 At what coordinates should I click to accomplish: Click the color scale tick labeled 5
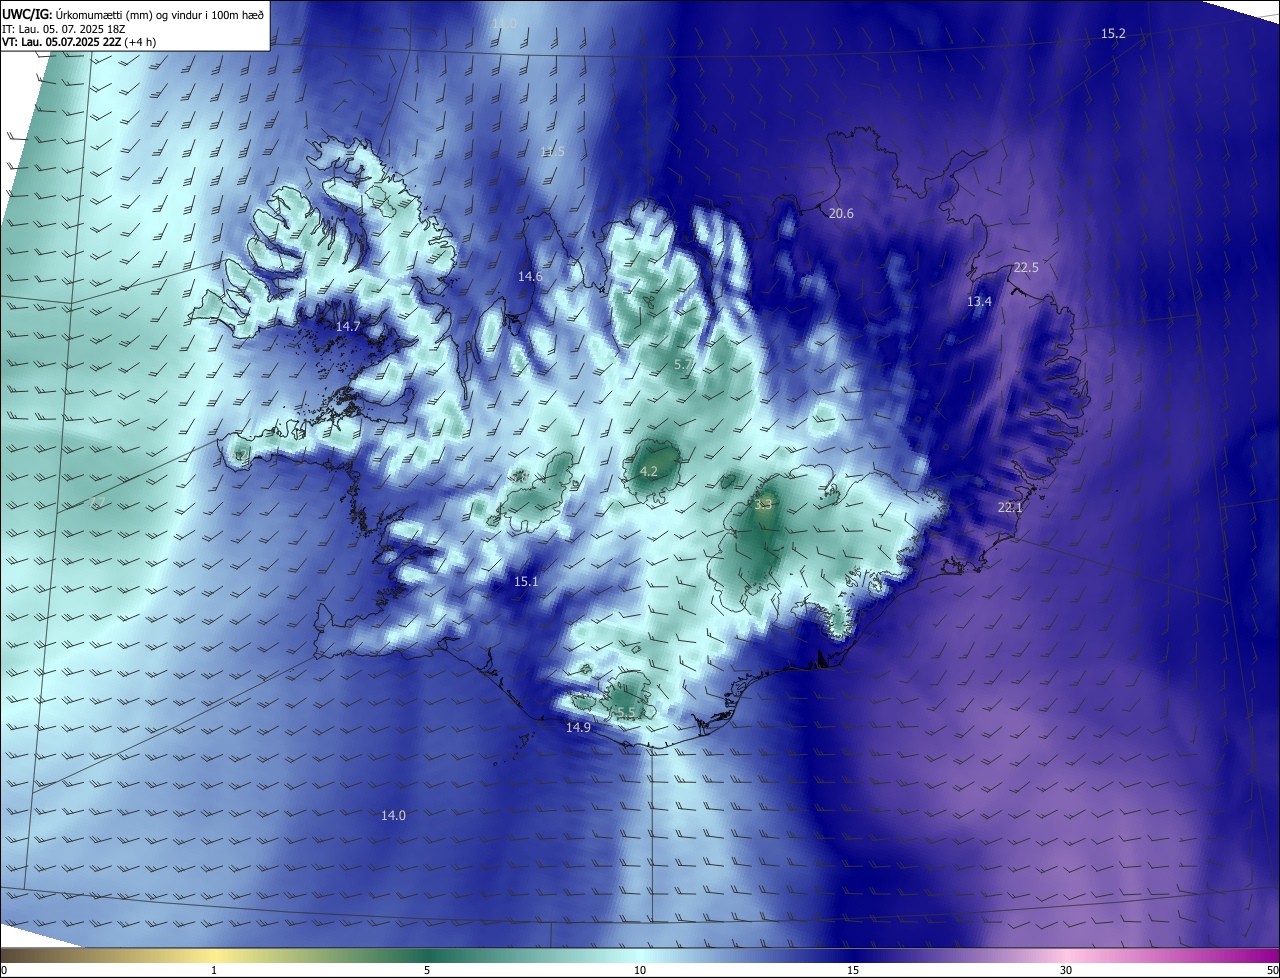(427, 971)
